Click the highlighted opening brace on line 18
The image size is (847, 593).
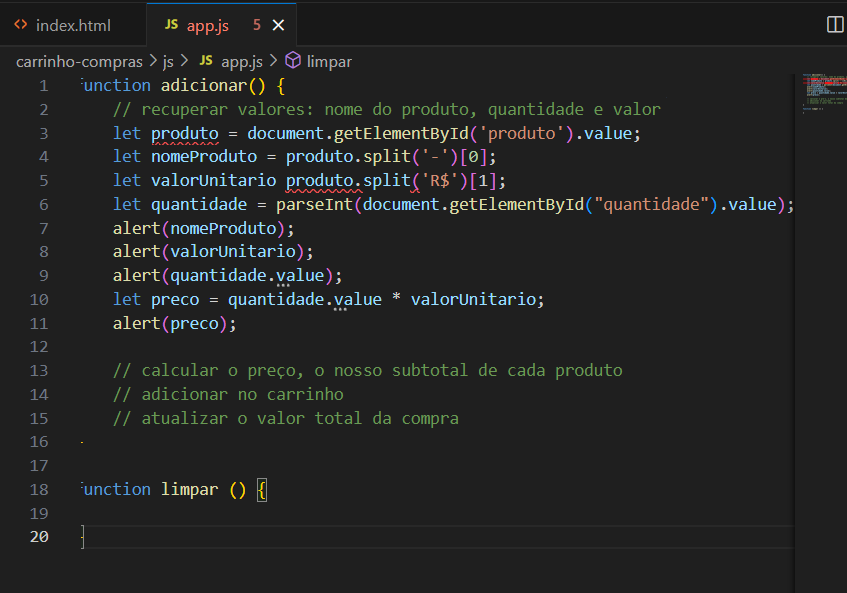(x=261, y=490)
